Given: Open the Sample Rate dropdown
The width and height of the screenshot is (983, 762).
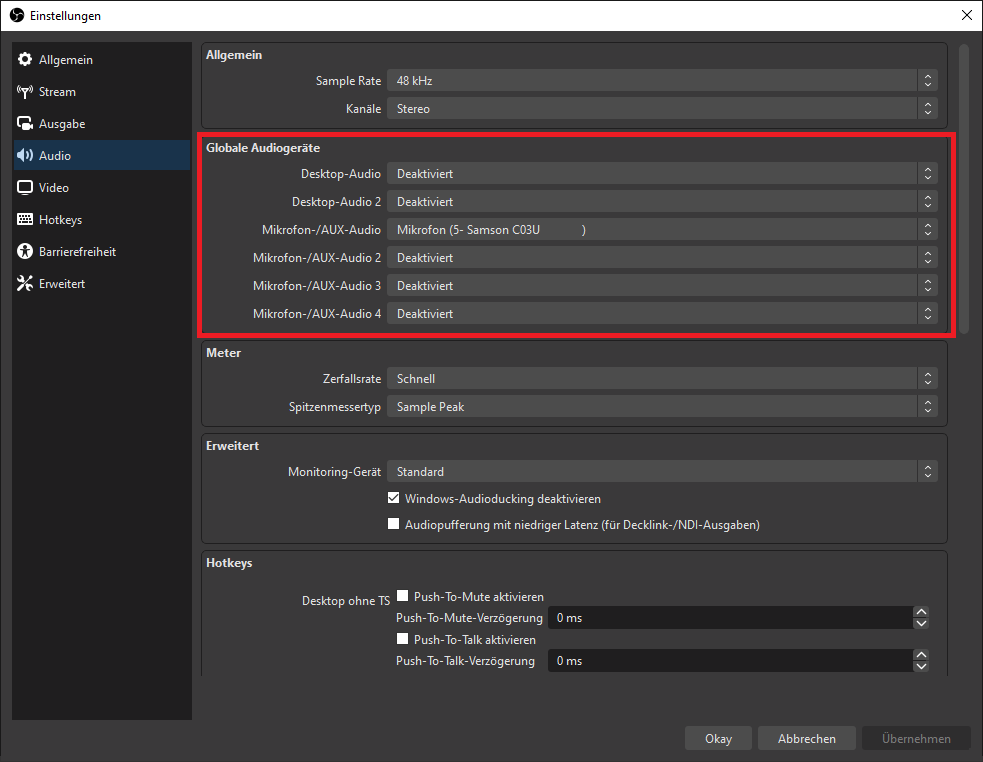Looking at the screenshot, I should click(661, 81).
